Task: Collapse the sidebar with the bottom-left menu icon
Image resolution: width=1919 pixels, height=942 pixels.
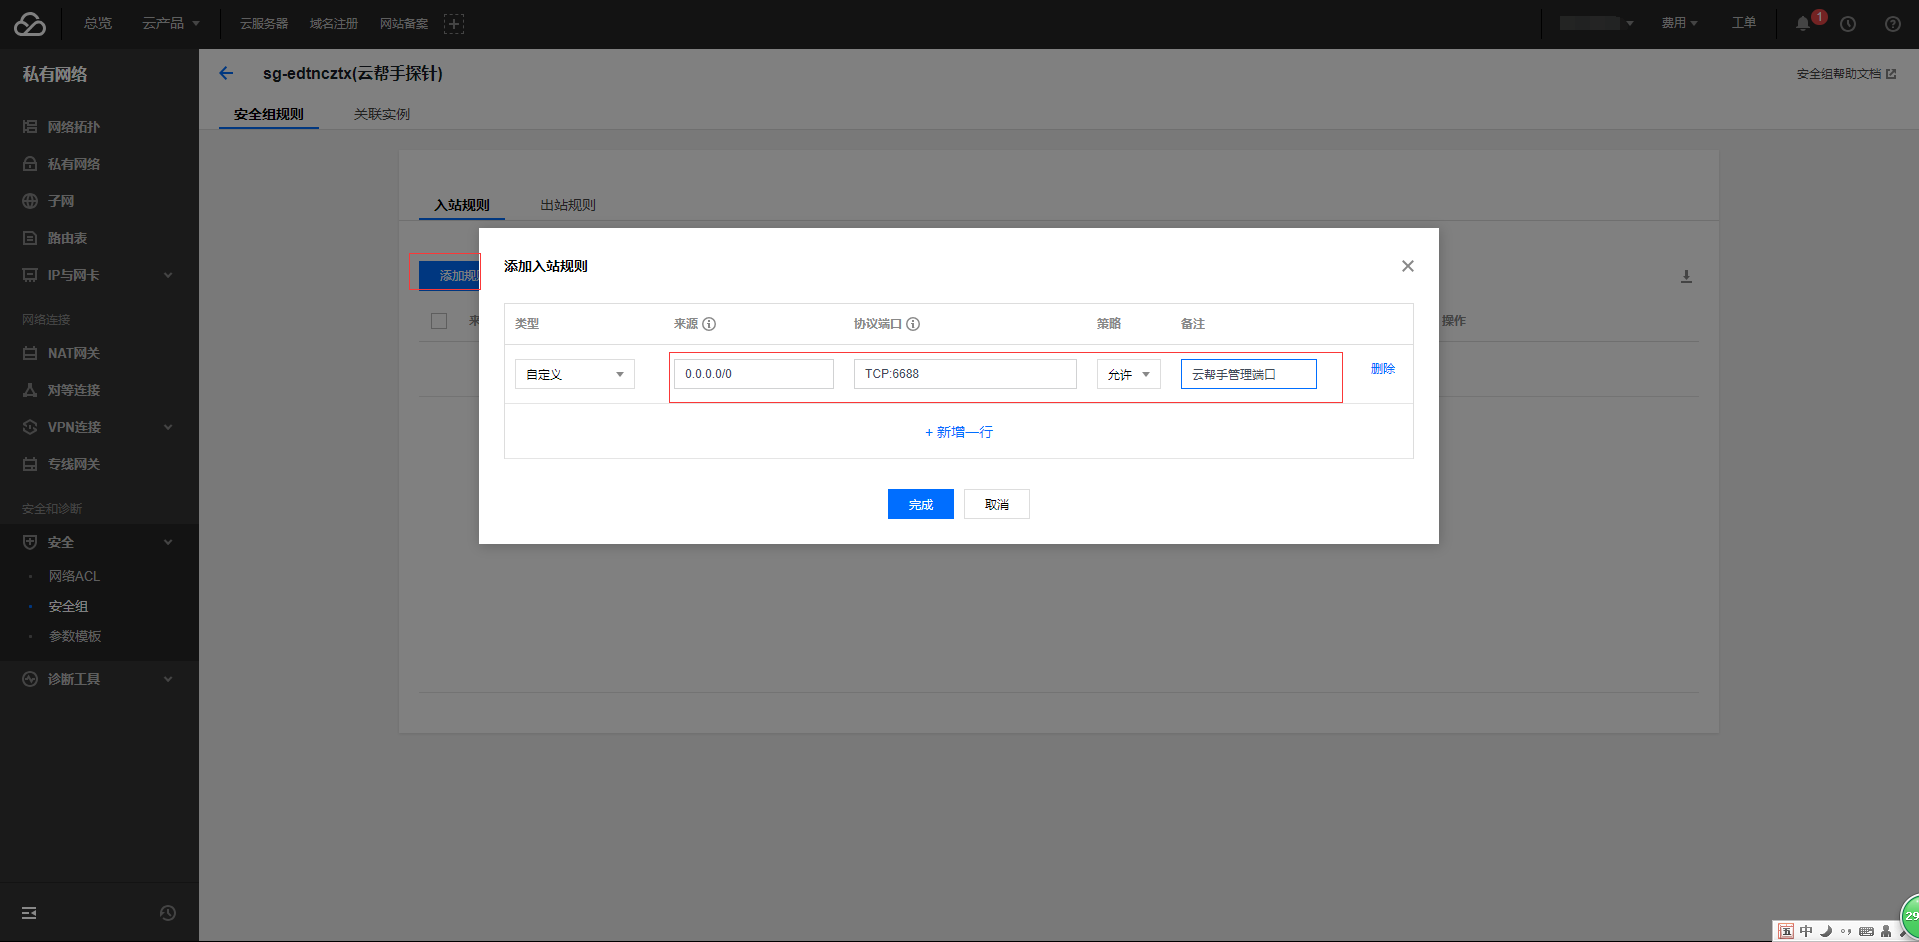Action: click(29, 913)
